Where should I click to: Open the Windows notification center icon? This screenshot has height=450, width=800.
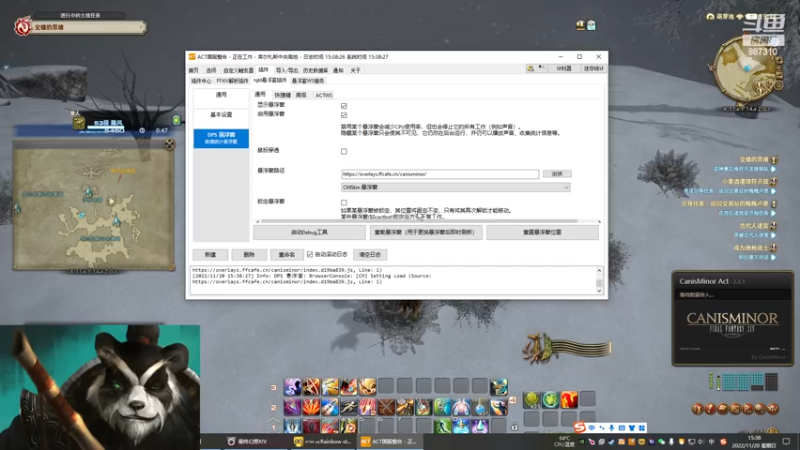pos(787,441)
